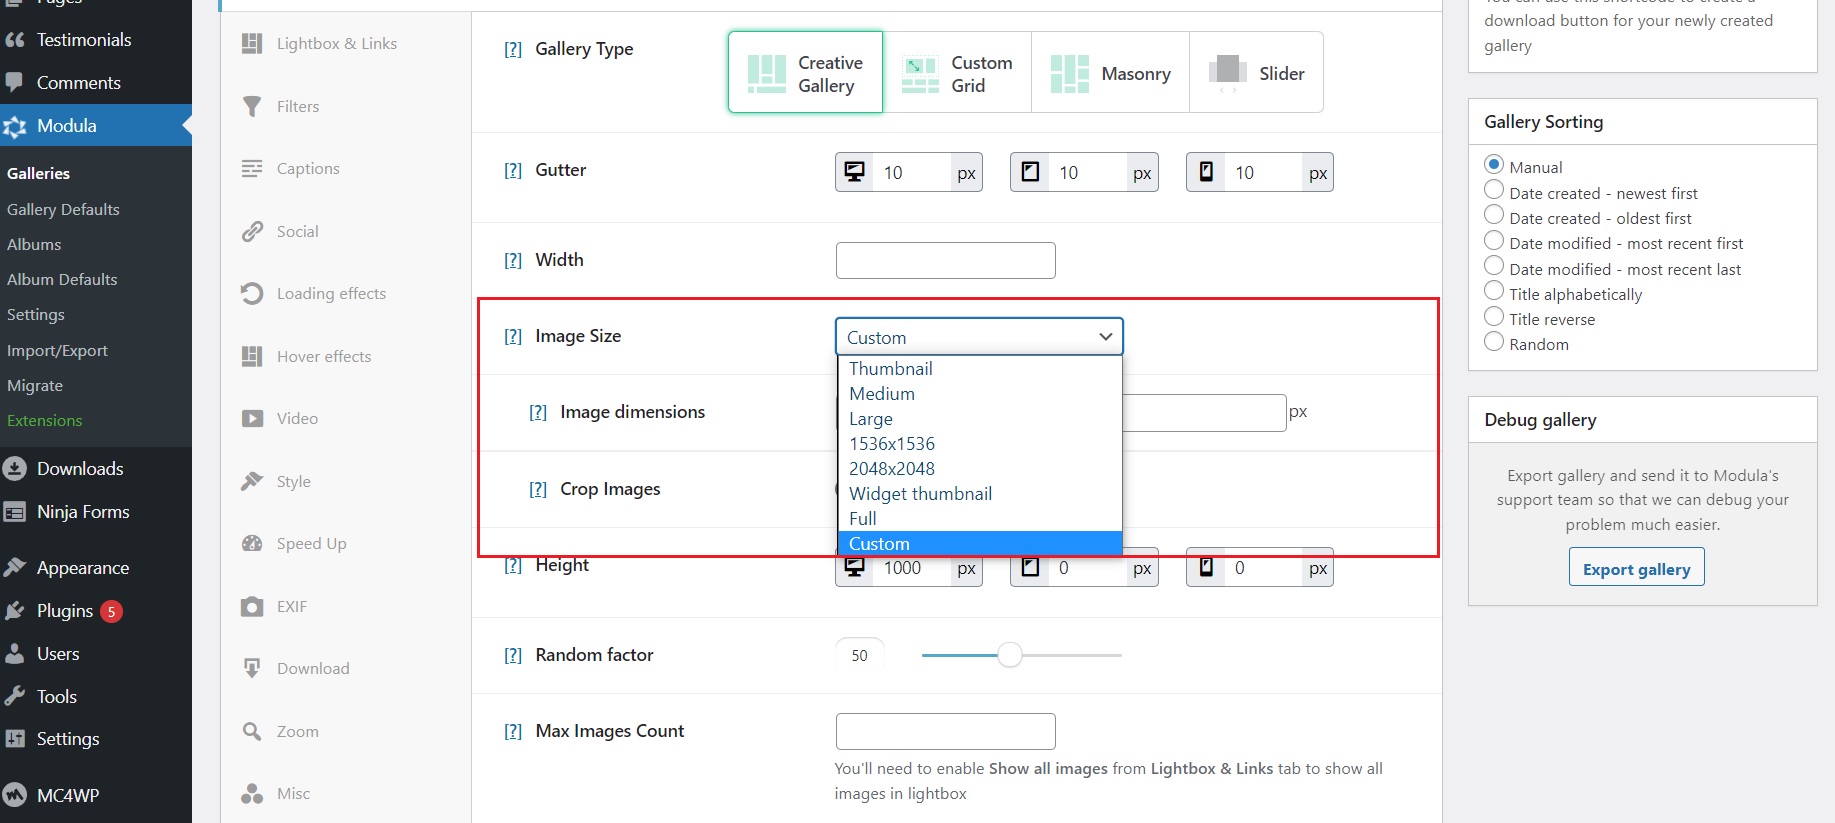The image size is (1835, 823).
Task: Select Random gallery sorting
Action: (1494, 341)
